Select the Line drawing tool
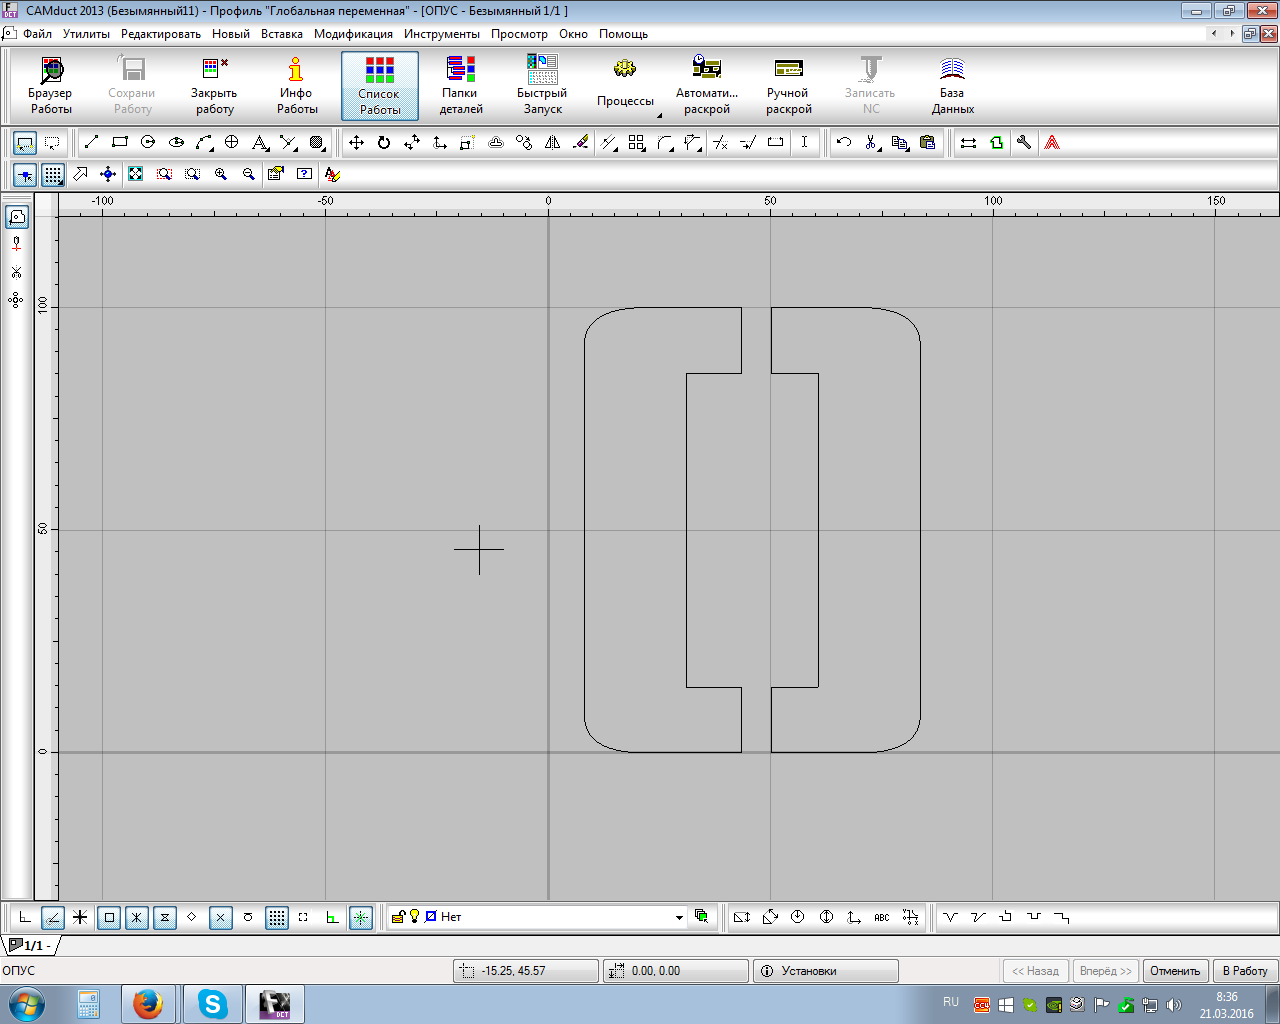 click(x=91, y=142)
